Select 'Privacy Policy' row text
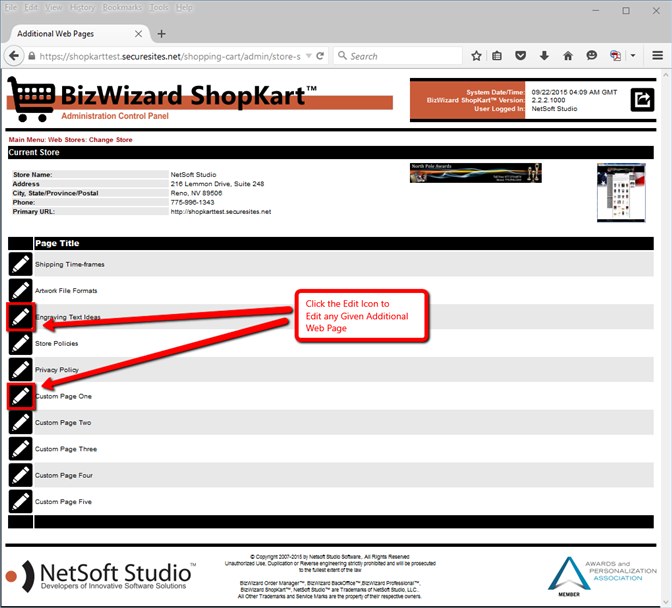This screenshot has height=608, width=672. [57, 370]
